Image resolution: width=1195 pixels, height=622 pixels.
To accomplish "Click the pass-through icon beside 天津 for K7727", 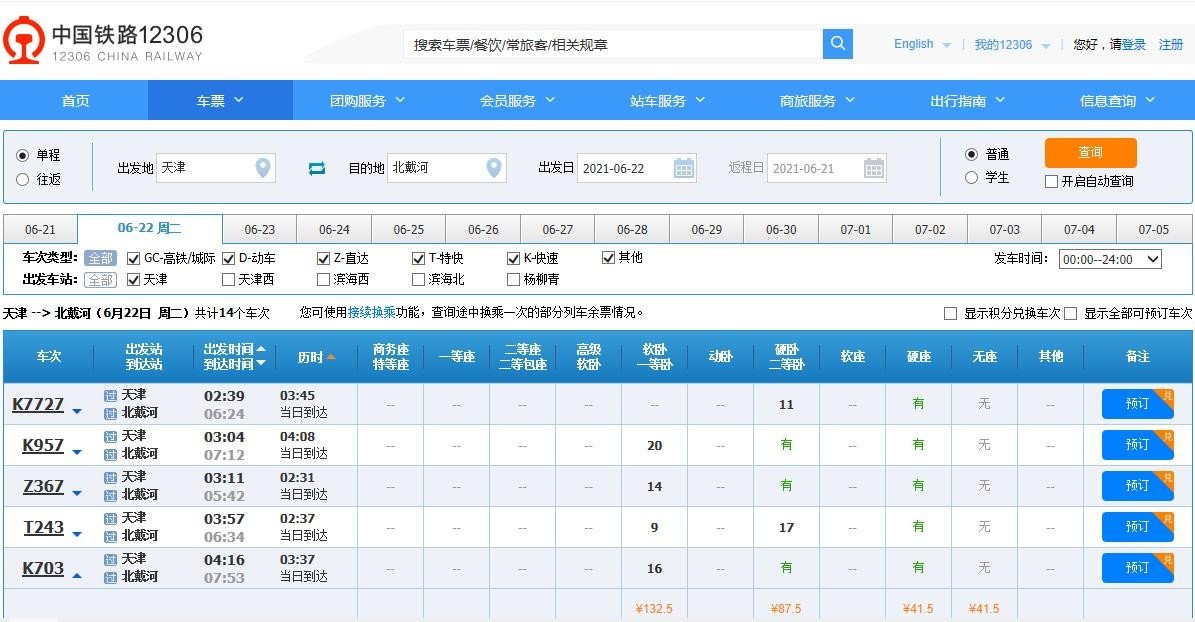I will pyautogui.click(x=111, y=395).
